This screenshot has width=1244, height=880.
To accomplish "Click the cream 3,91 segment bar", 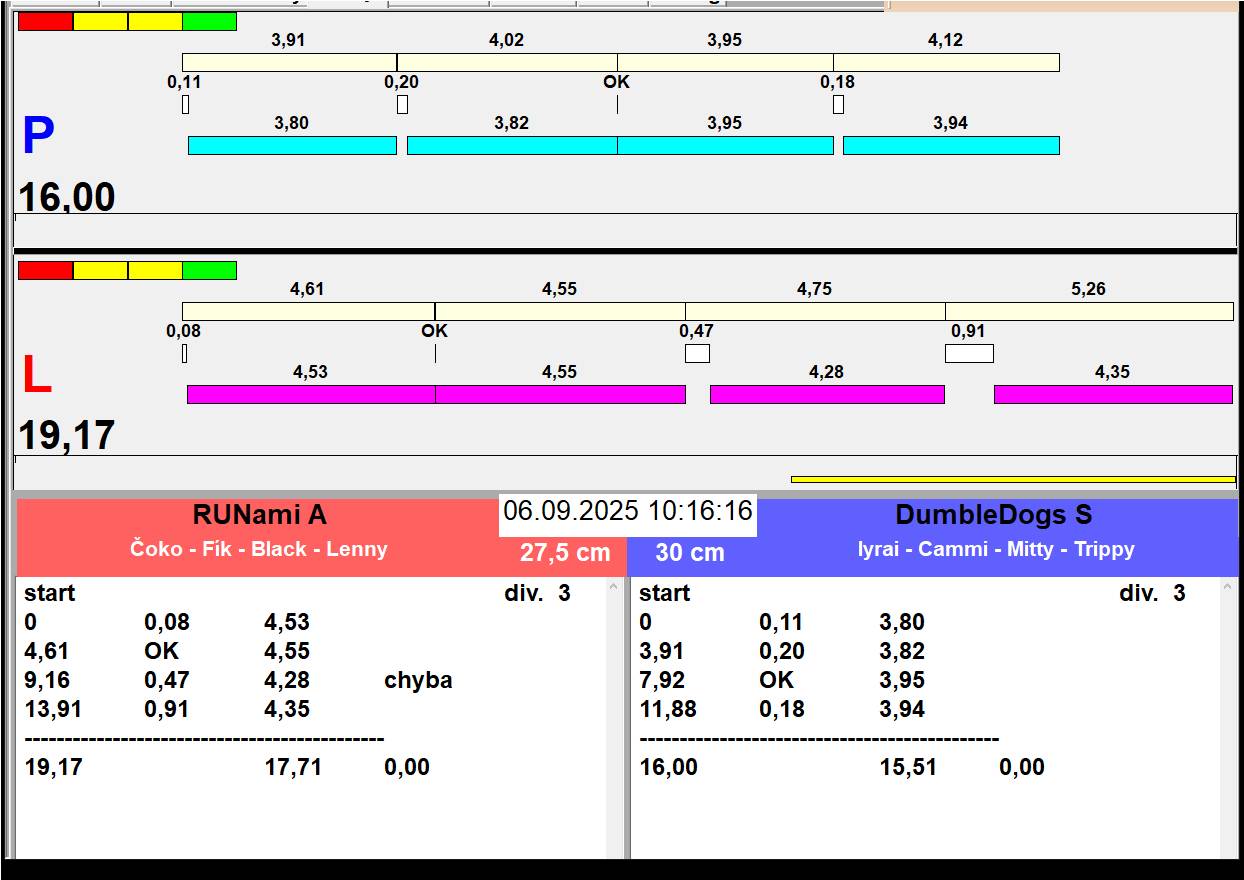I will coord(289,62).
